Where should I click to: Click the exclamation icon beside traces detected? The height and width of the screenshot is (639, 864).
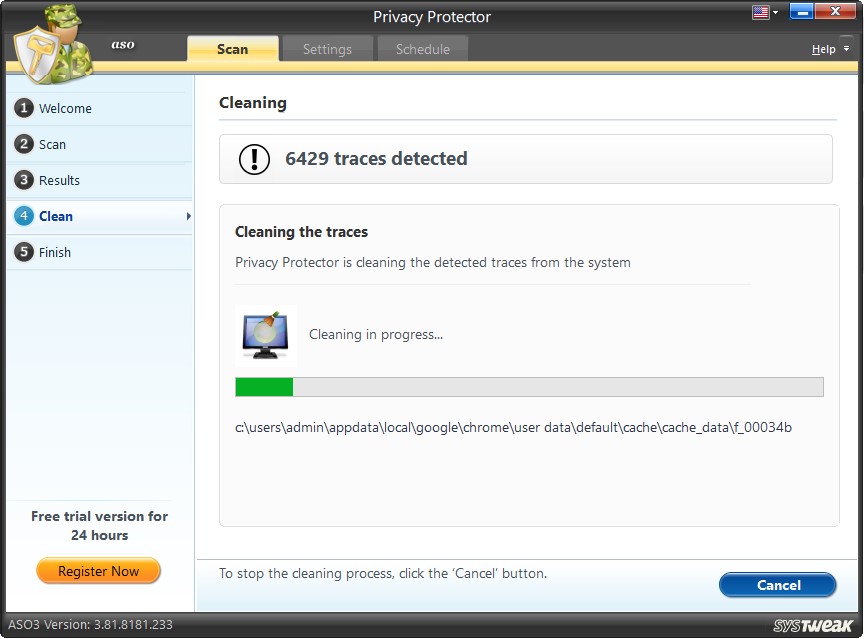point(253,158)
